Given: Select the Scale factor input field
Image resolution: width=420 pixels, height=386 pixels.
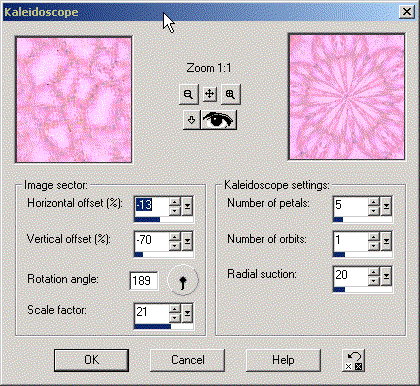Looking at the screenshot, I should pyautogui.click(x=152, y=312).
